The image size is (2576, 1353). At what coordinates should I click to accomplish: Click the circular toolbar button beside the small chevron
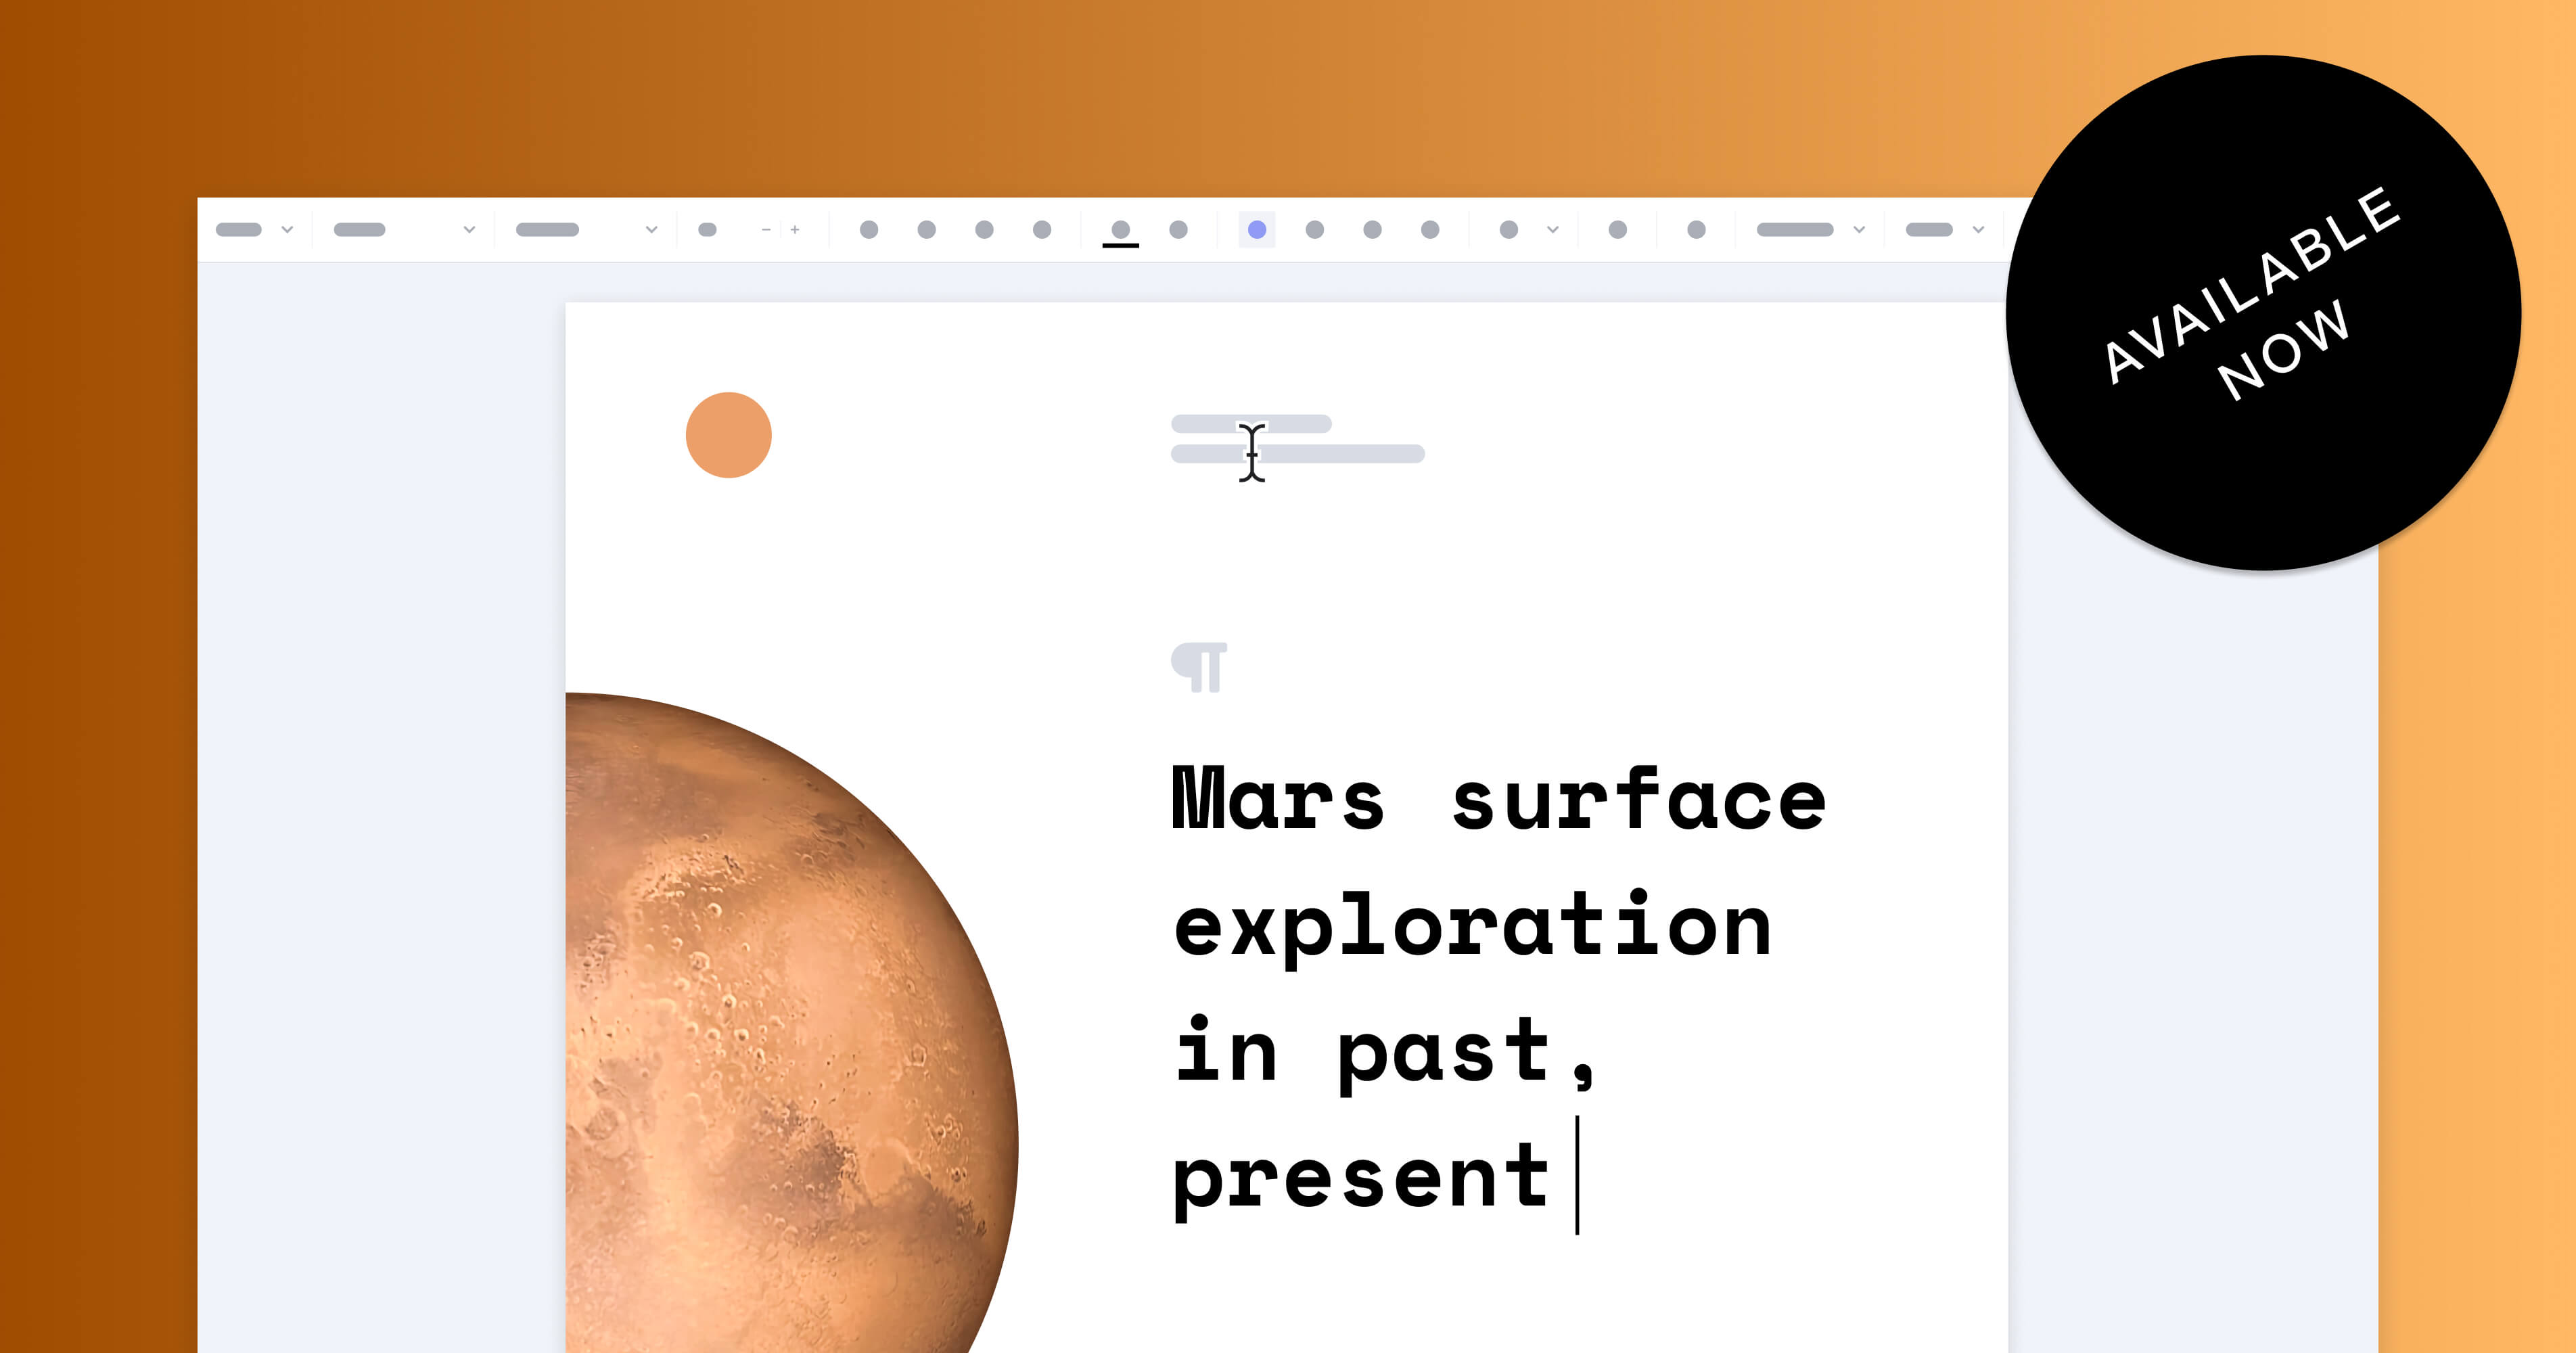pyautogui.click(x=1509, y=230)
